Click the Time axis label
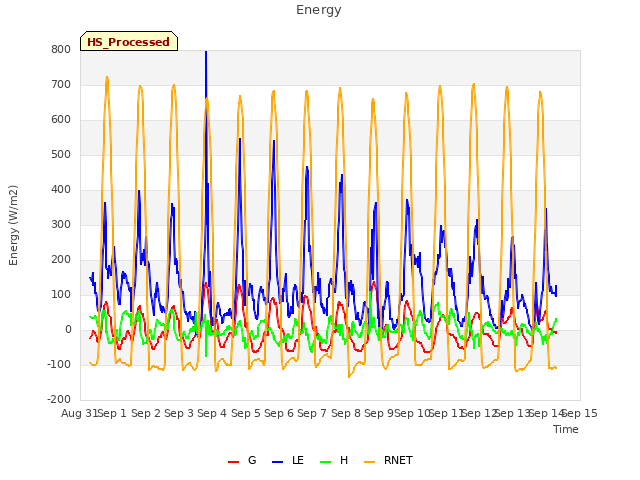The image size is (640, 480). tap(566, 429)
